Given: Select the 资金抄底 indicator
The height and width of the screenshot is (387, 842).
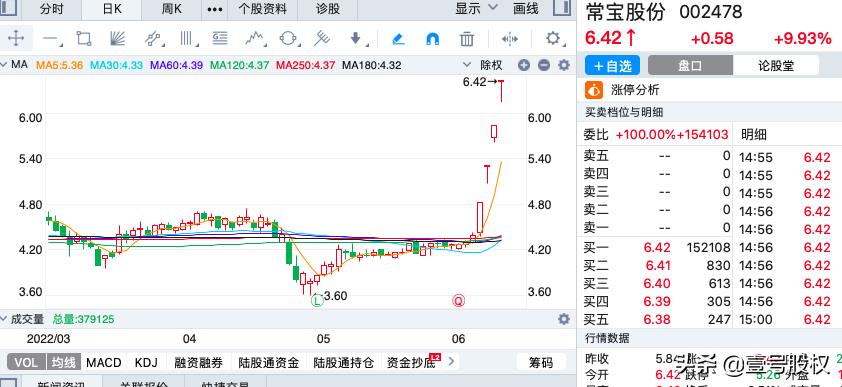Looking at the screenshot, I should (x=411, y=363).
